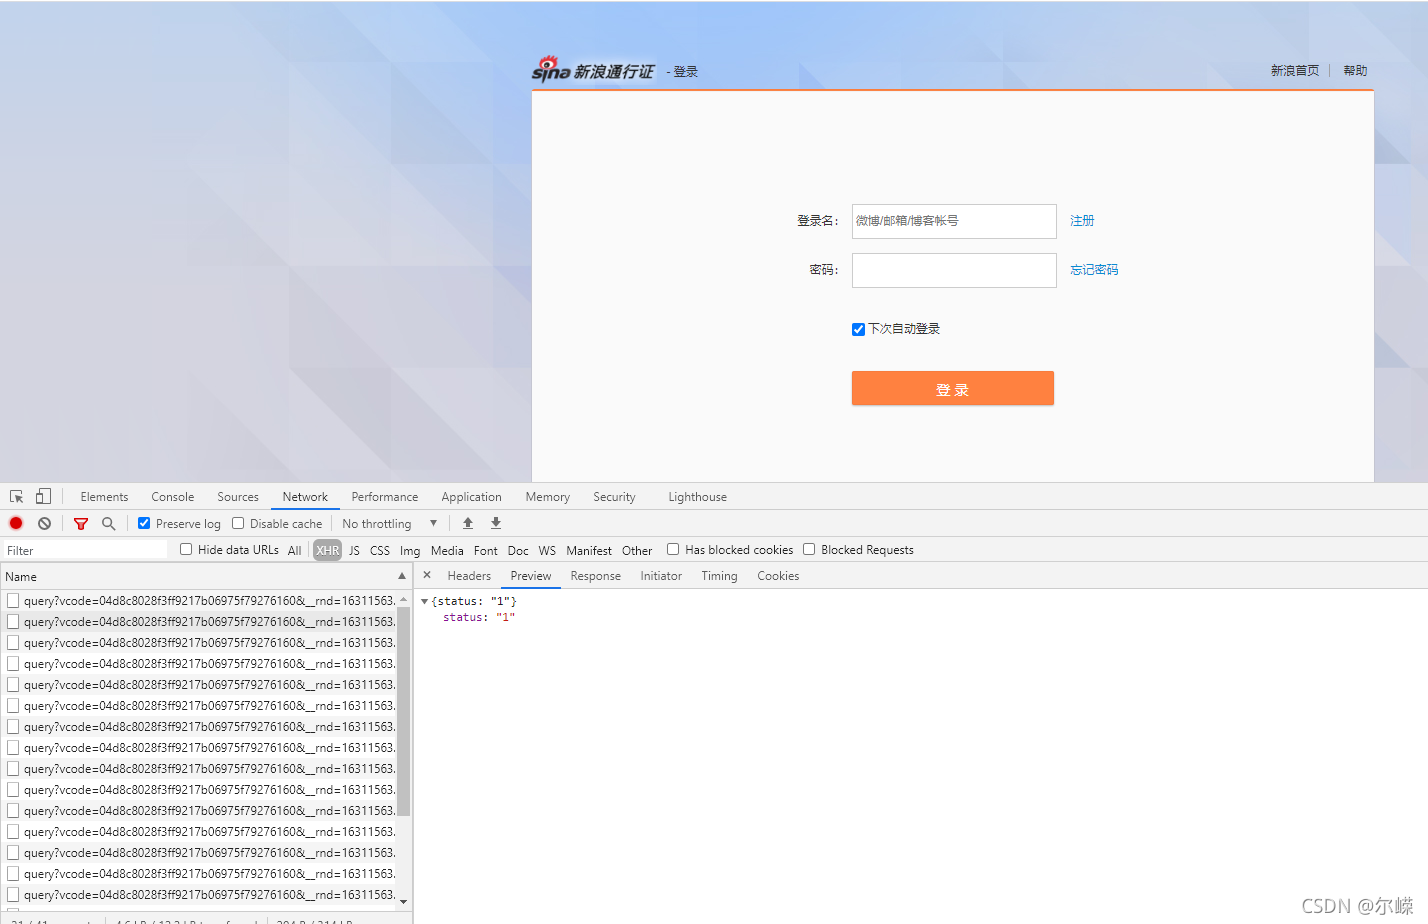Stop recording network log with red button
The image size is (1428, 924).
(x=16, y=523)
